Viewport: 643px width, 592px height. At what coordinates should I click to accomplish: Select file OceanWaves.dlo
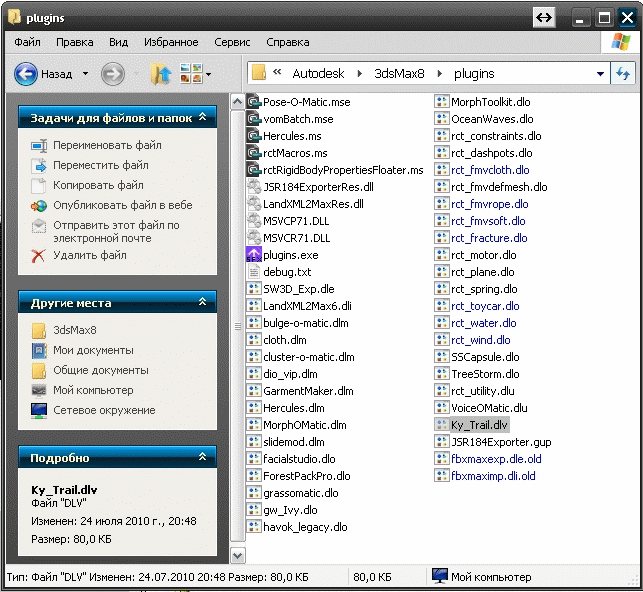click(x=492, y=119)
